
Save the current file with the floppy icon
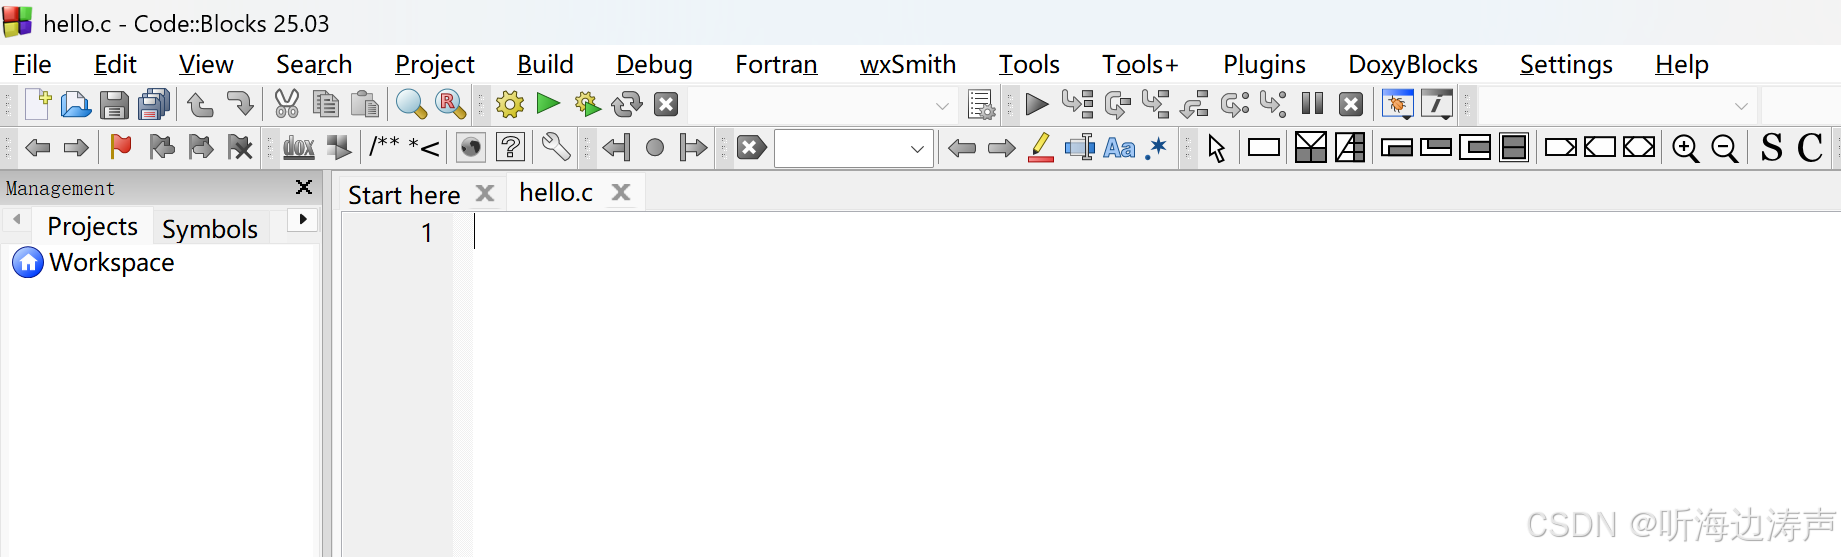(114, 104)
